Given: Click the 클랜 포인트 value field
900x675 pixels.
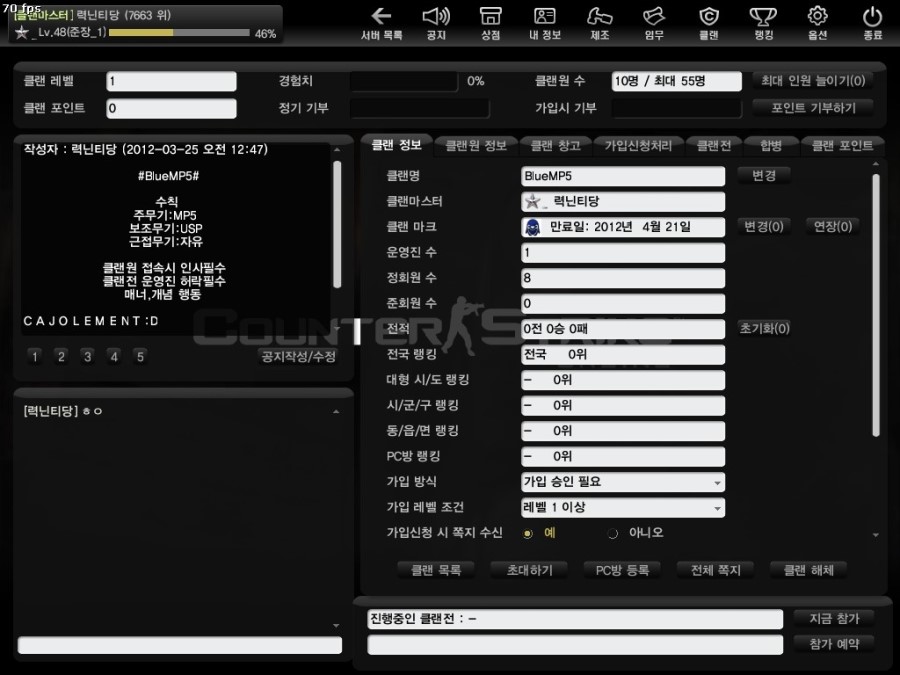Looking at the screenshot, I should coord(171,108).
